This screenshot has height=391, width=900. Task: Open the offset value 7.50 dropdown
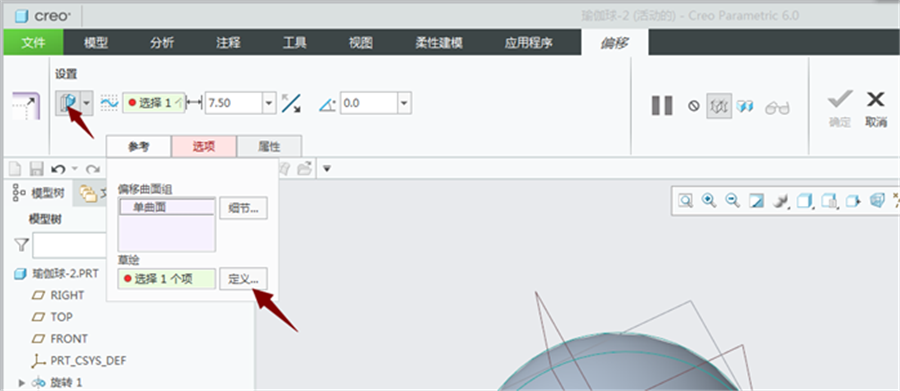(270, 103)
